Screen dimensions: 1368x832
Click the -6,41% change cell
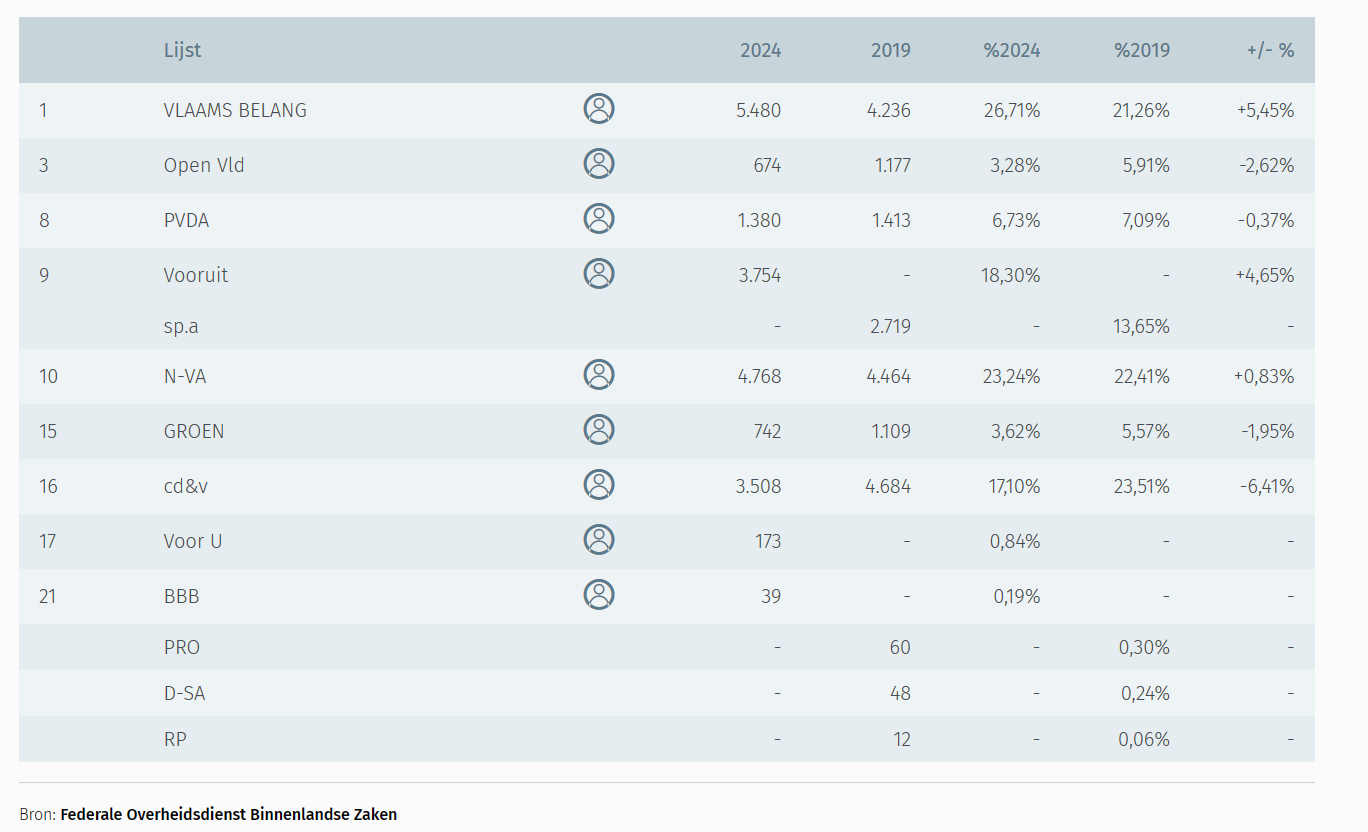point(1267,487)
